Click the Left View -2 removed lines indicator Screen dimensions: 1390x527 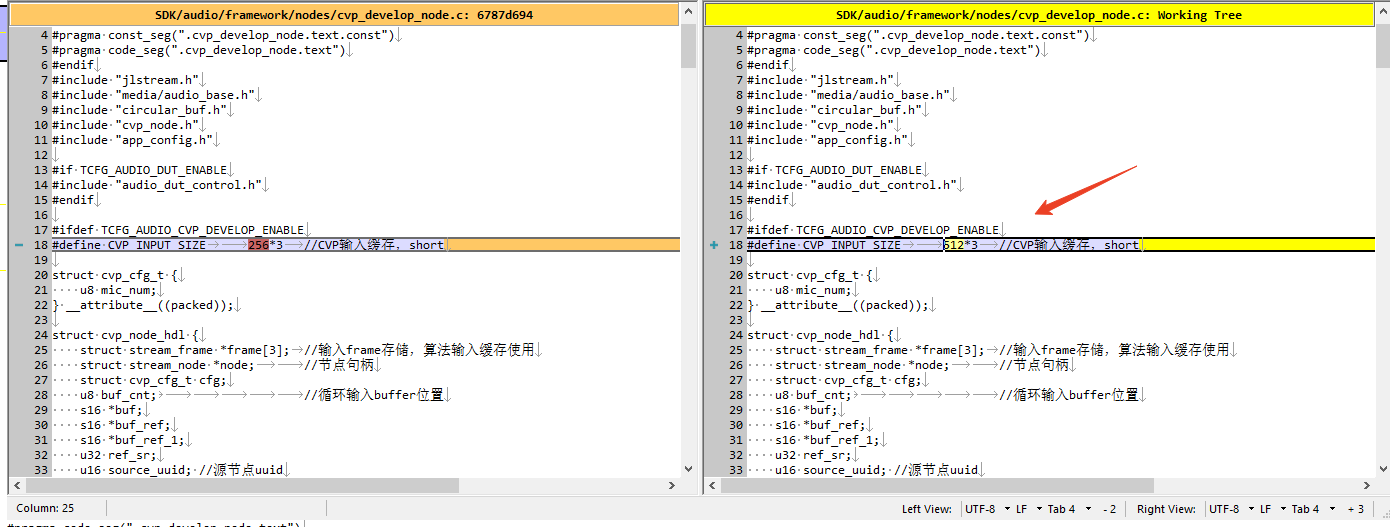tap(1110, 509)
